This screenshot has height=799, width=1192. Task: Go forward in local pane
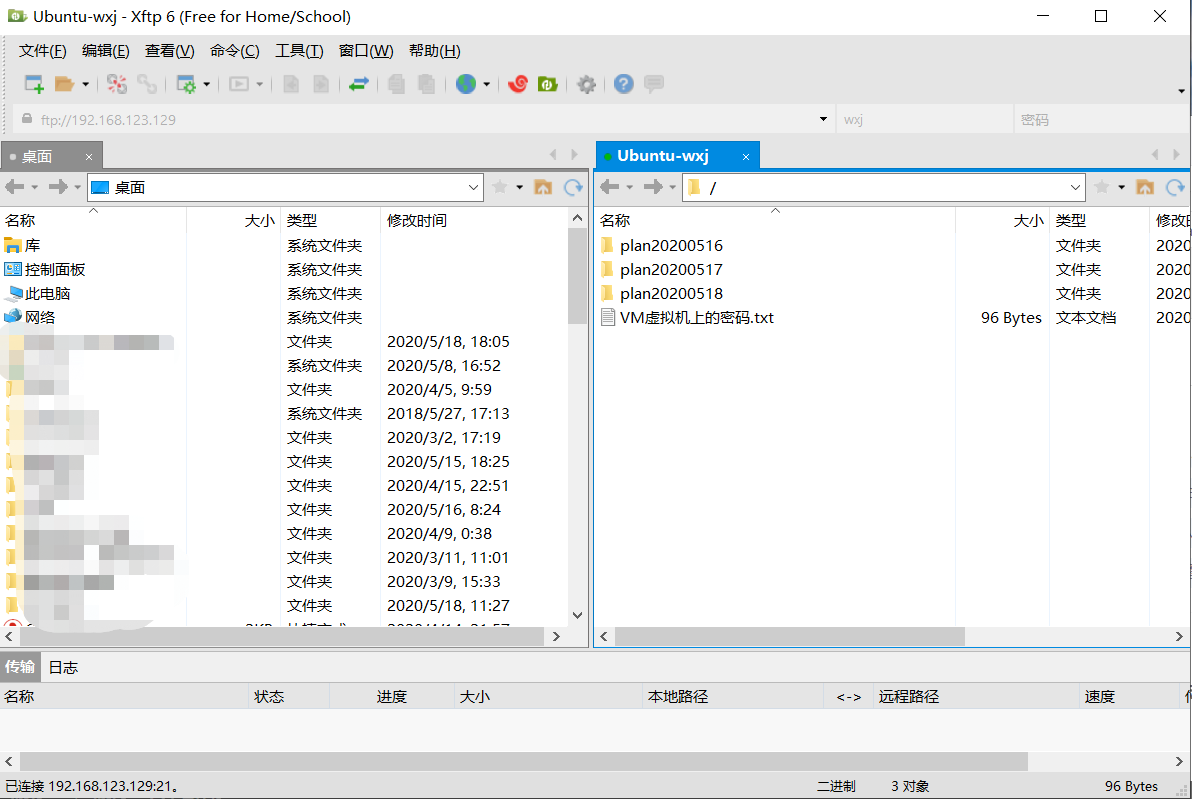(x=58, y=187)
